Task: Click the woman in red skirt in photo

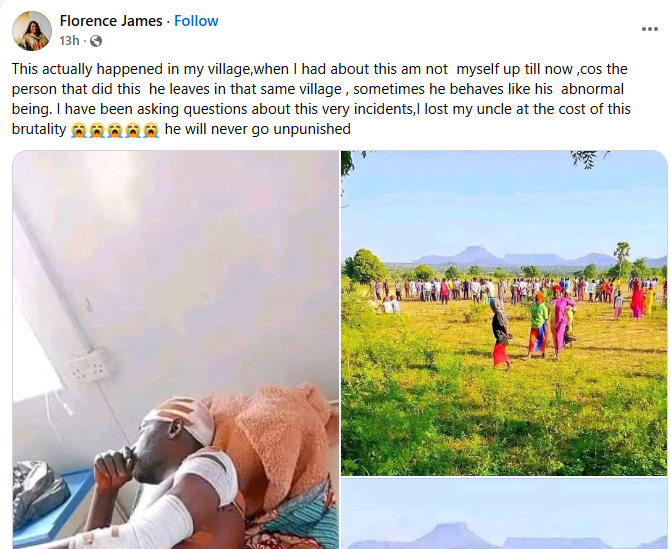Action: (500, 336)
